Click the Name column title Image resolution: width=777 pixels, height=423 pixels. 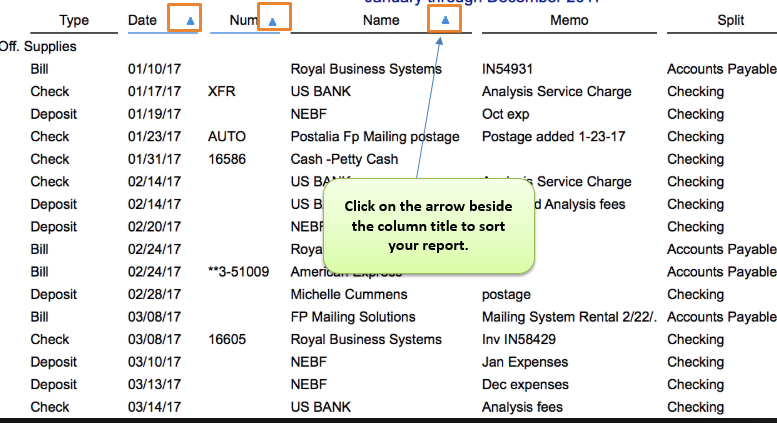pyautogui.click(x=381, y=20)
